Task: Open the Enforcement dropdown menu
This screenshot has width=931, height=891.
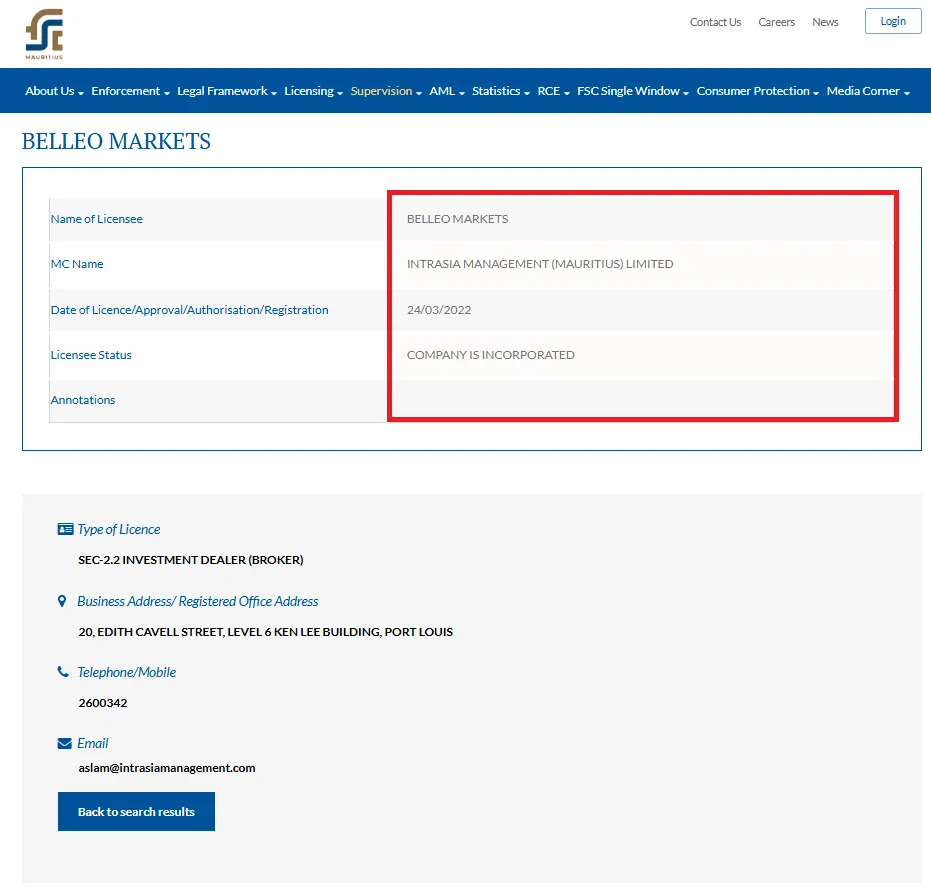Action: 130,91
